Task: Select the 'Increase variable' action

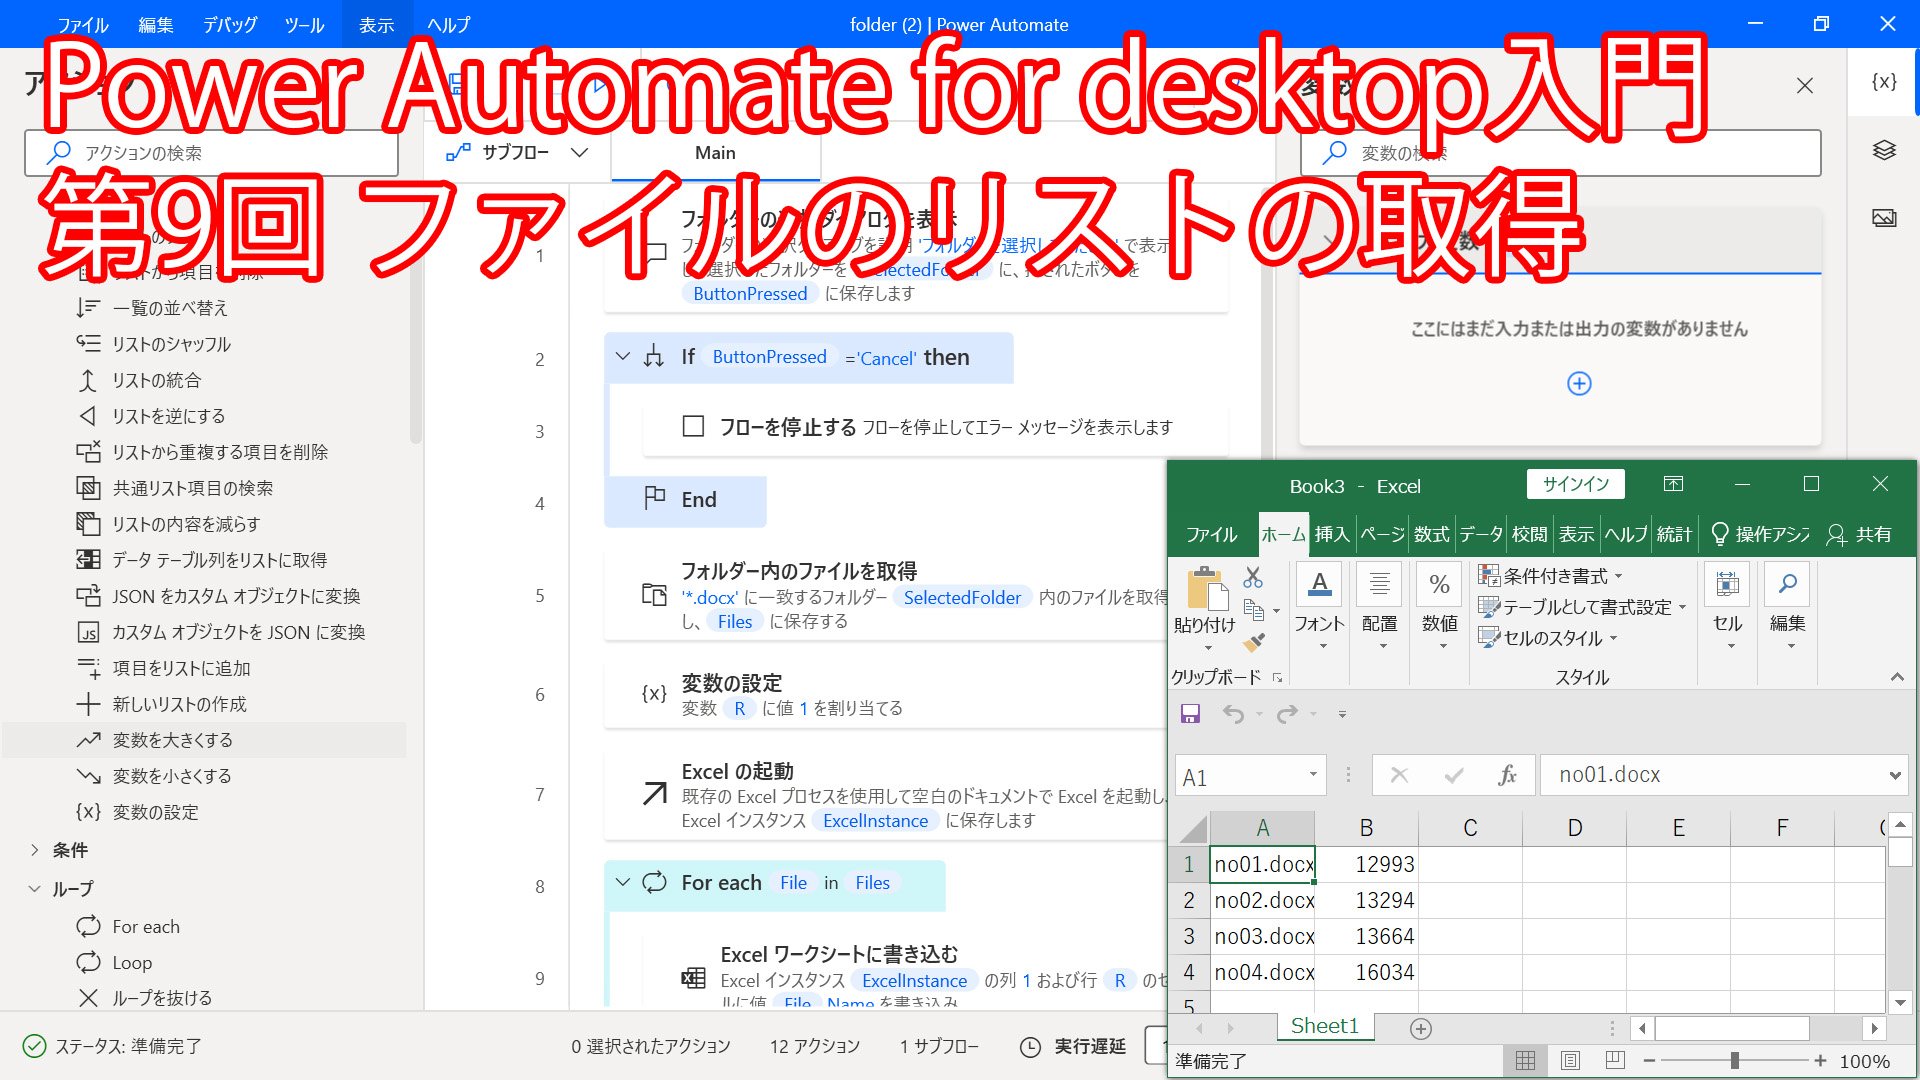Action: [204, 740]
